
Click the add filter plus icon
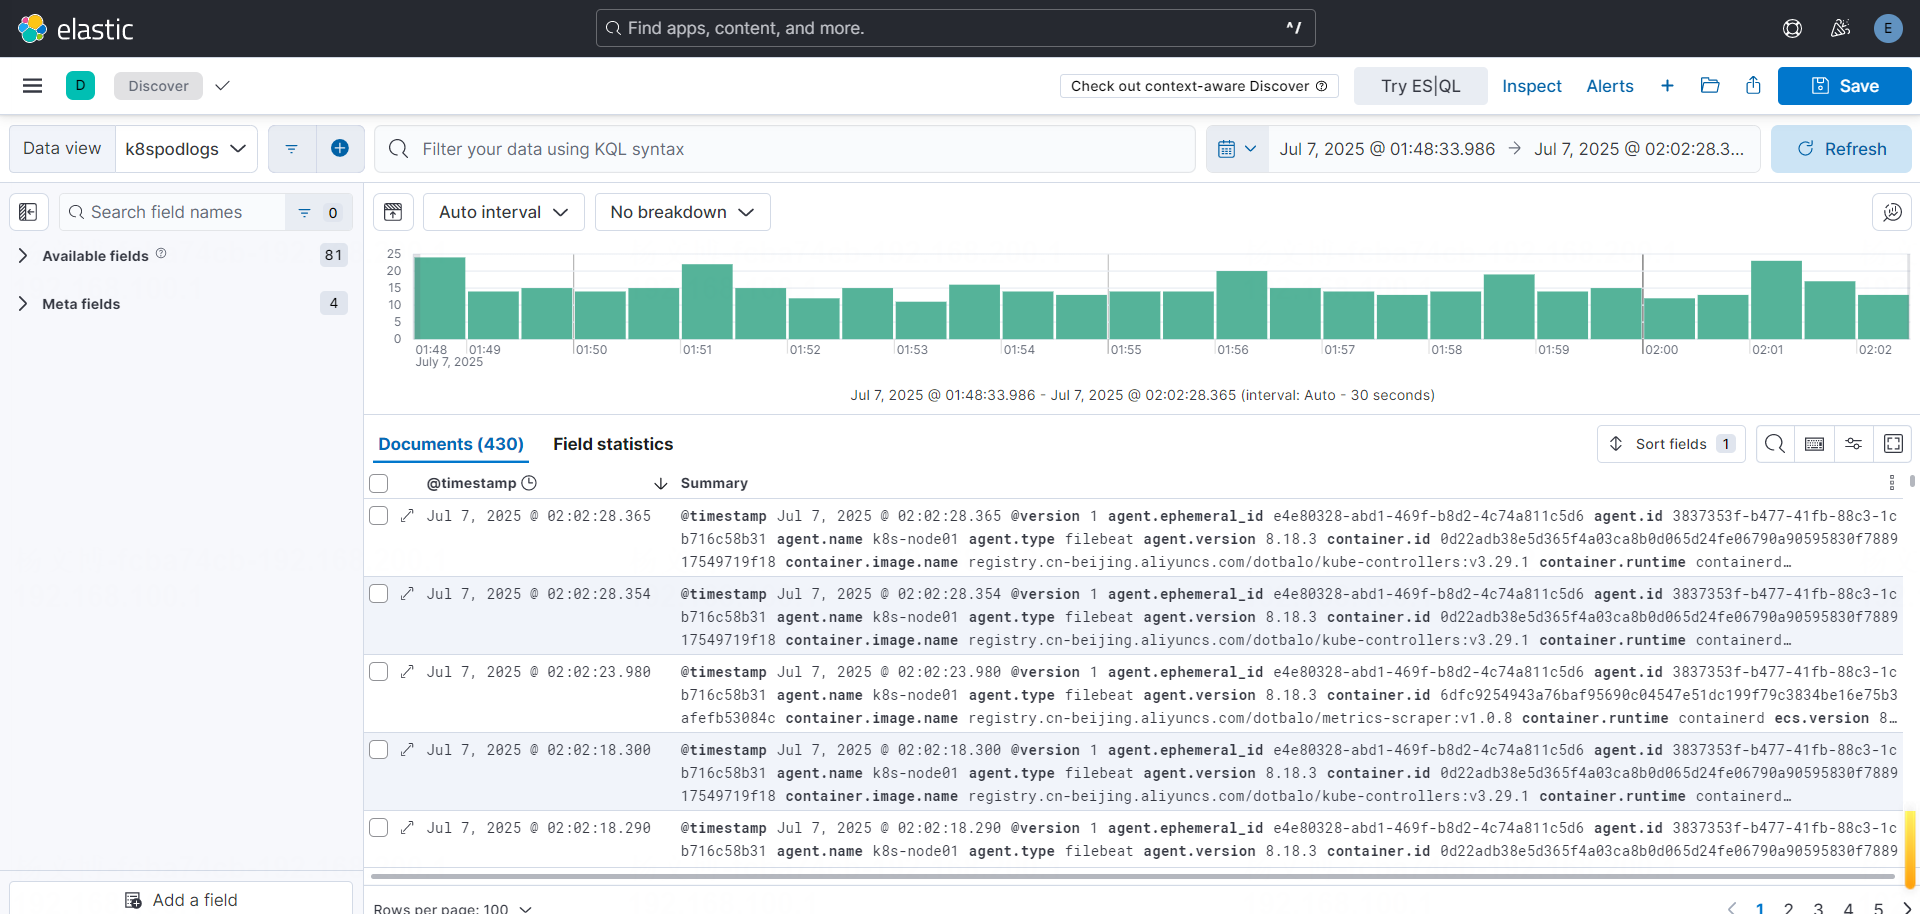pos(340,149)
